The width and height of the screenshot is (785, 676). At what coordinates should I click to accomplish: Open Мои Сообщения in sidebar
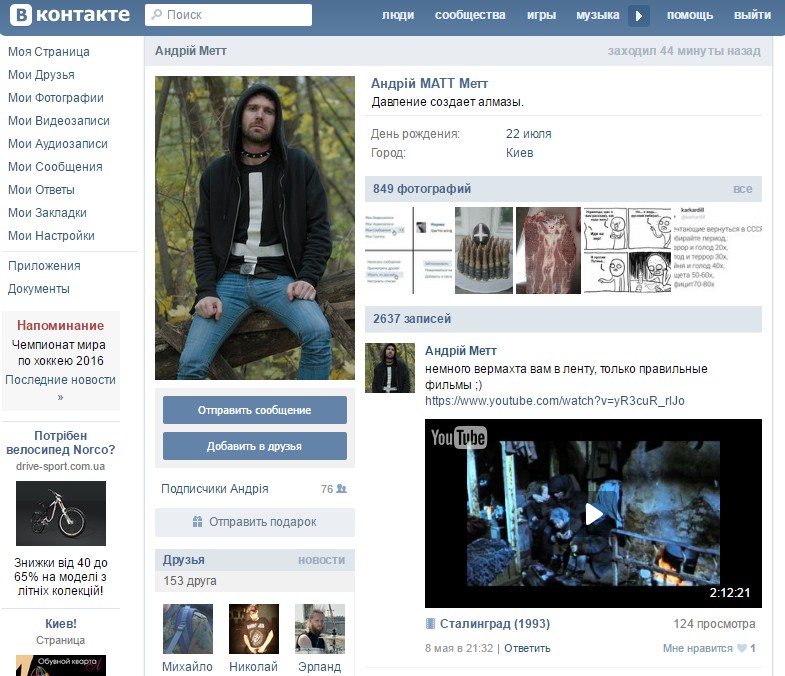[x=55, y=167]
